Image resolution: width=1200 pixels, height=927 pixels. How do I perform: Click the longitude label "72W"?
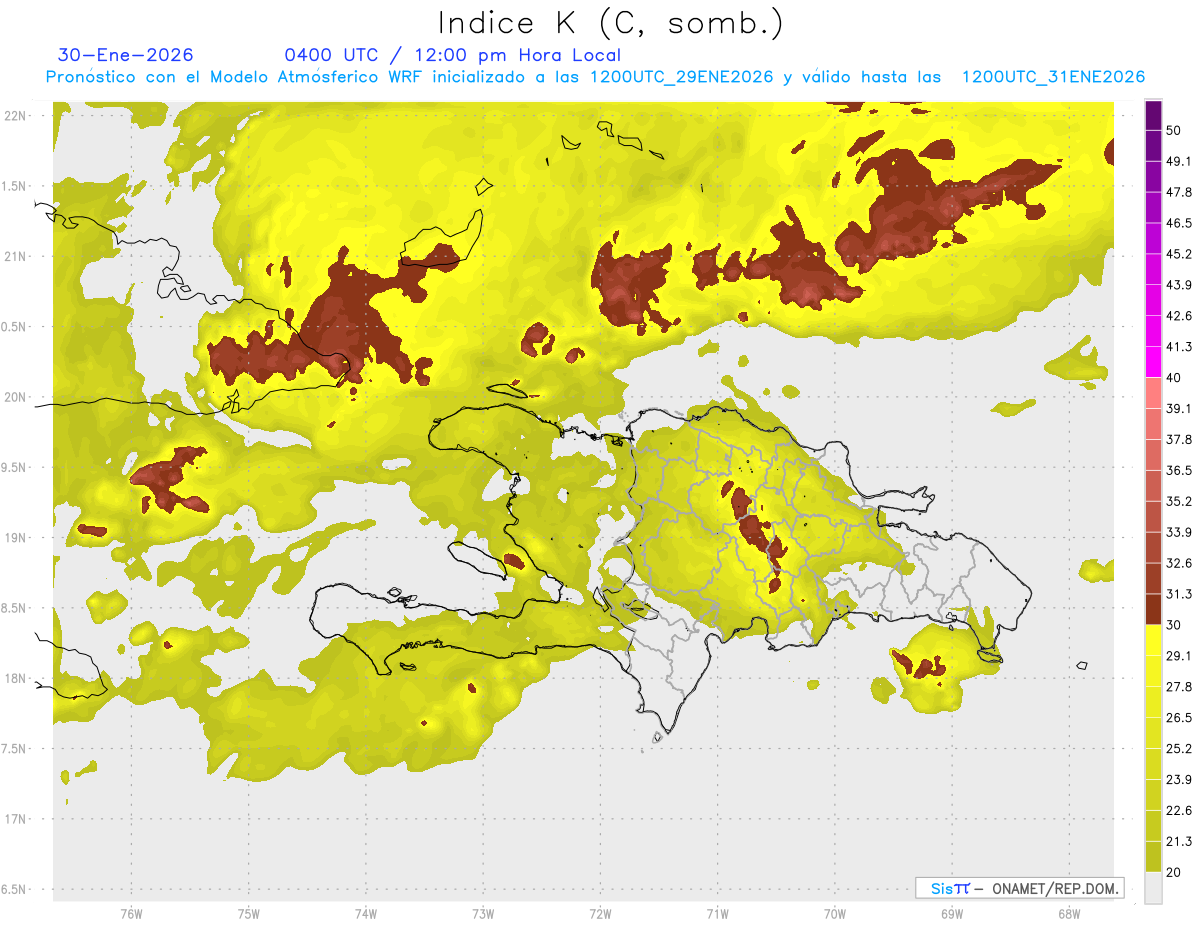point(600,914)
